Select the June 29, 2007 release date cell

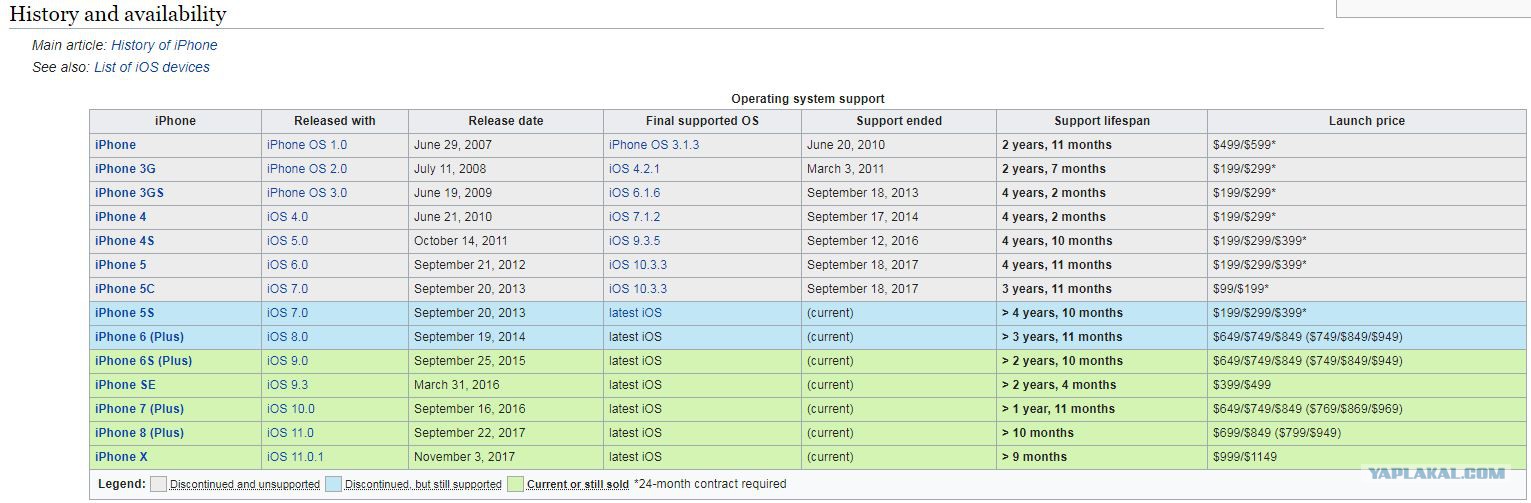(x=506, y=145)
